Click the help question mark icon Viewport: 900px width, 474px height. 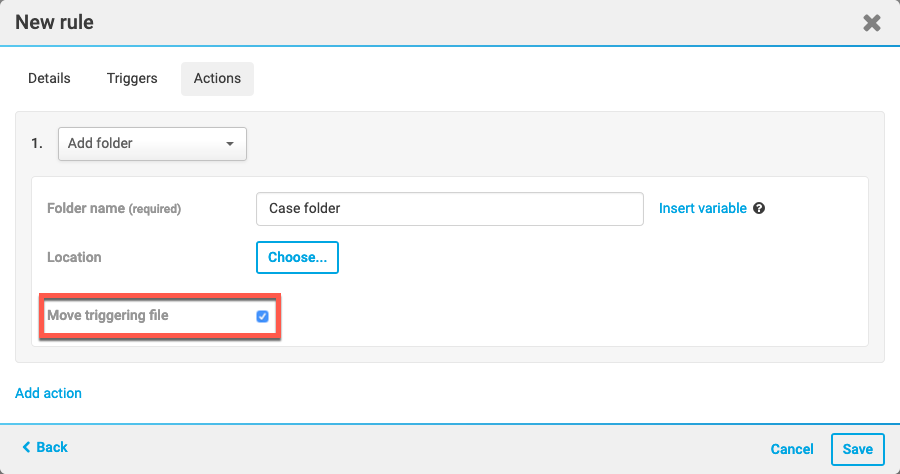click(759, 209)
